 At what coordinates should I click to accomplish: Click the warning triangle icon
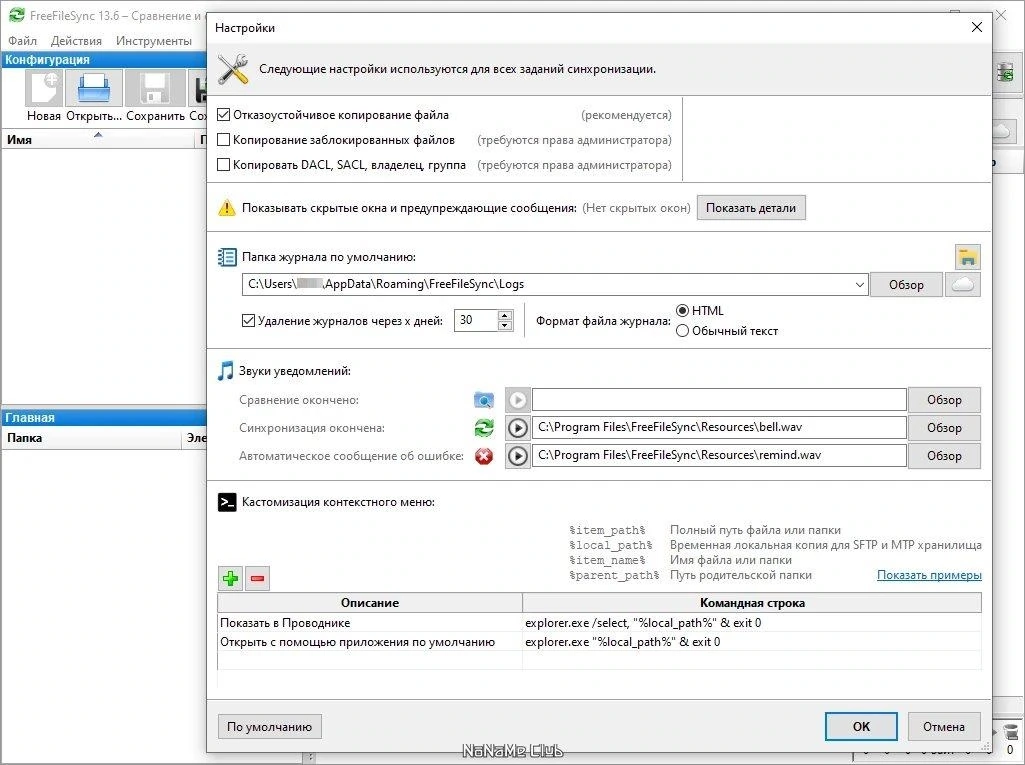tap(226, 208)
